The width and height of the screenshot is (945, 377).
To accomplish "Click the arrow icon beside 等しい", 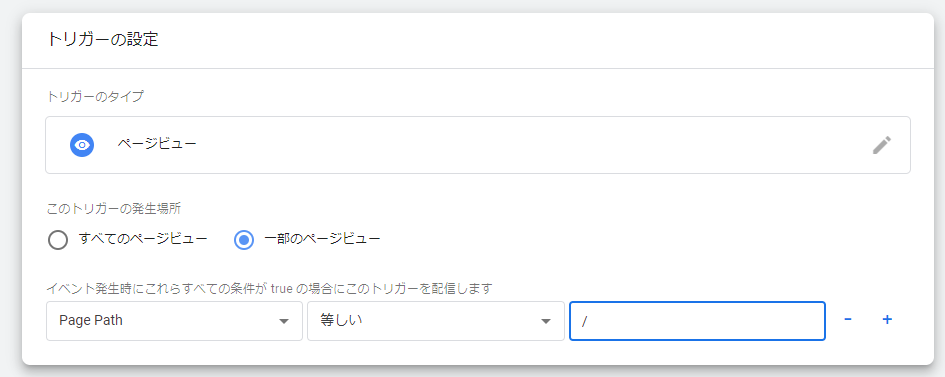I will (x=546, y=322).
